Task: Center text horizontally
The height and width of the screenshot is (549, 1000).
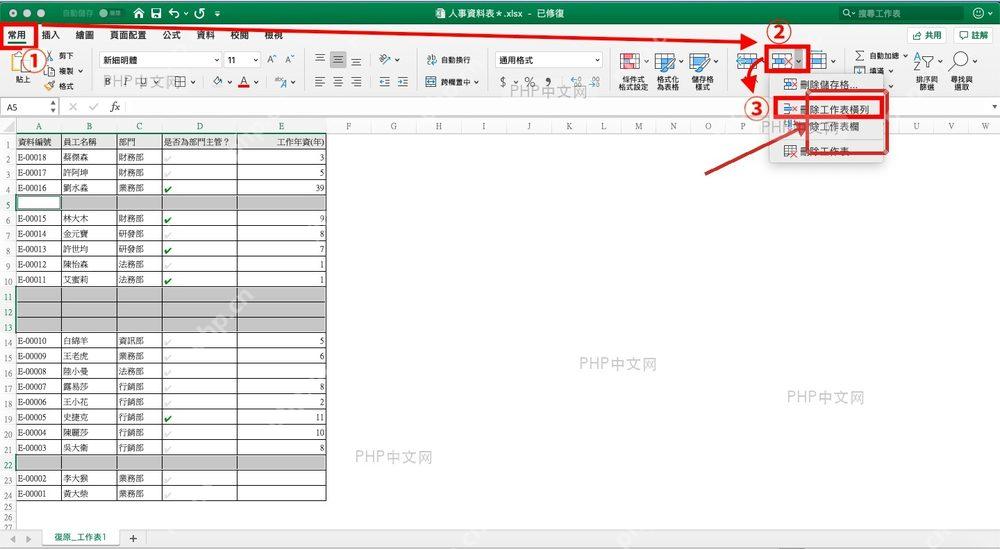Action: pyautogui.click(x=338, y=82)
